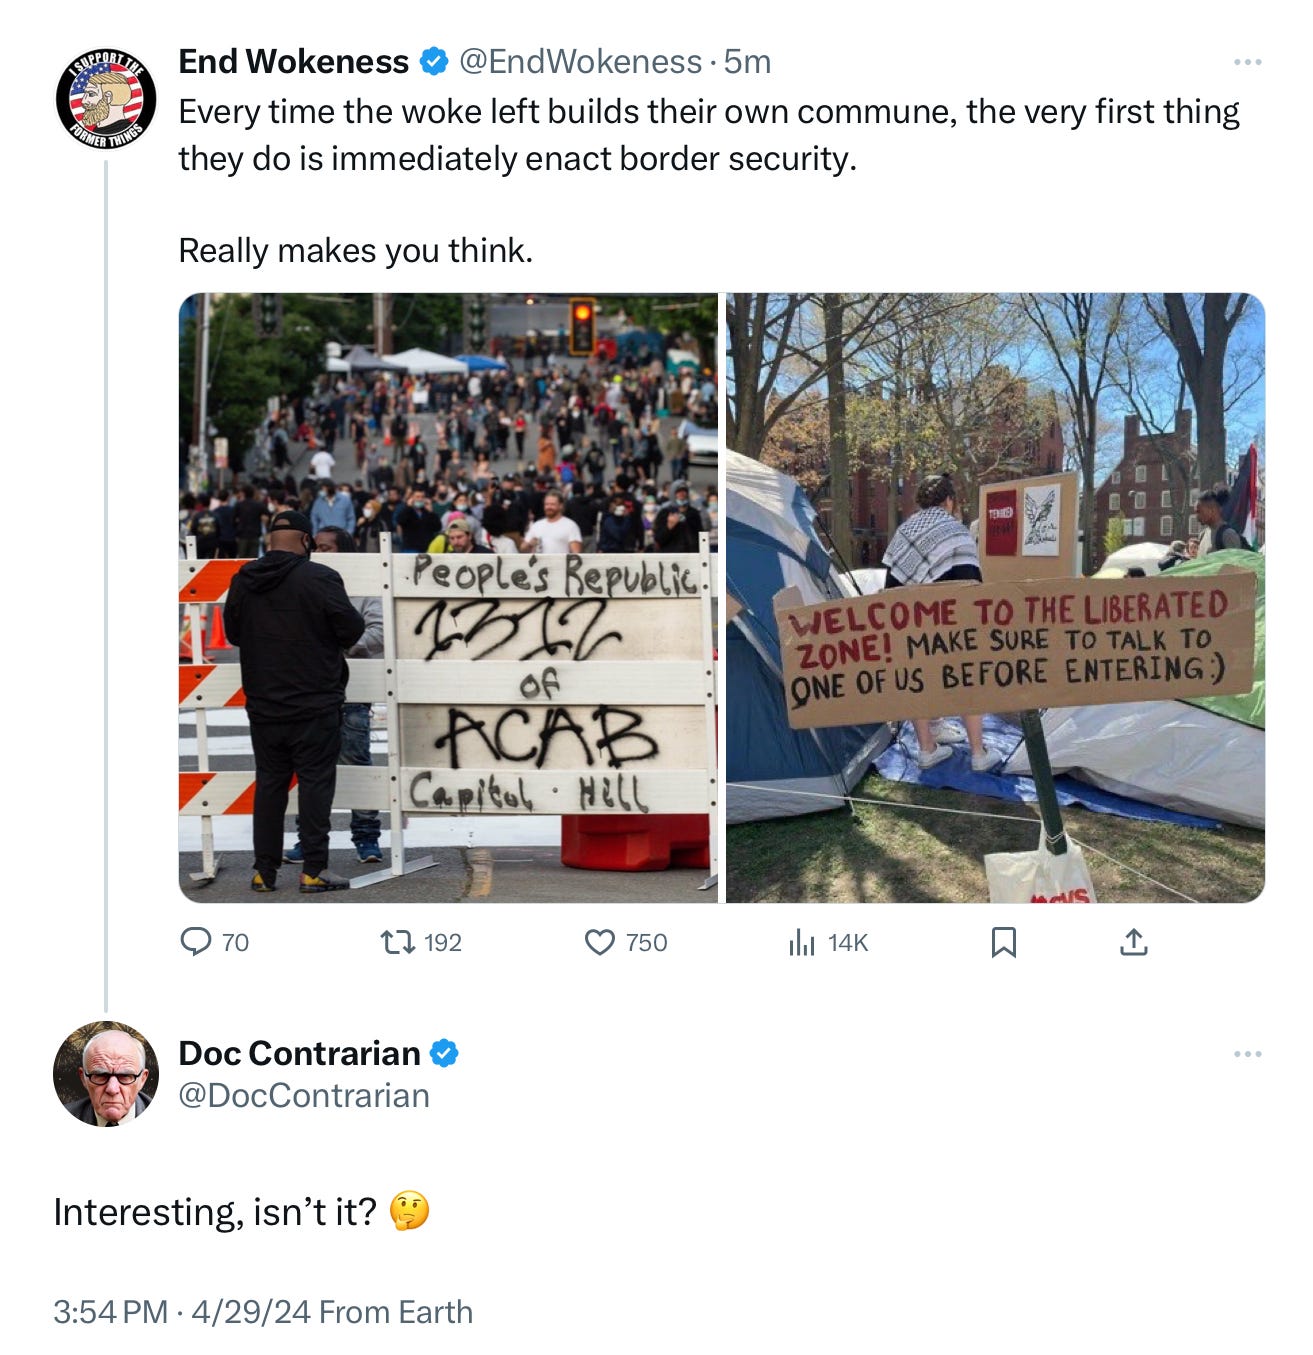Repost the End Wokeness tweet
Viewport: 1313px width, 1355px height.
point(398,942)
